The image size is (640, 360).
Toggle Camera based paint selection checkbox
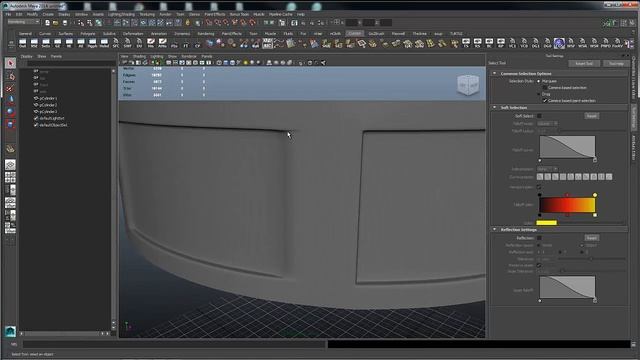coord(545,100)
